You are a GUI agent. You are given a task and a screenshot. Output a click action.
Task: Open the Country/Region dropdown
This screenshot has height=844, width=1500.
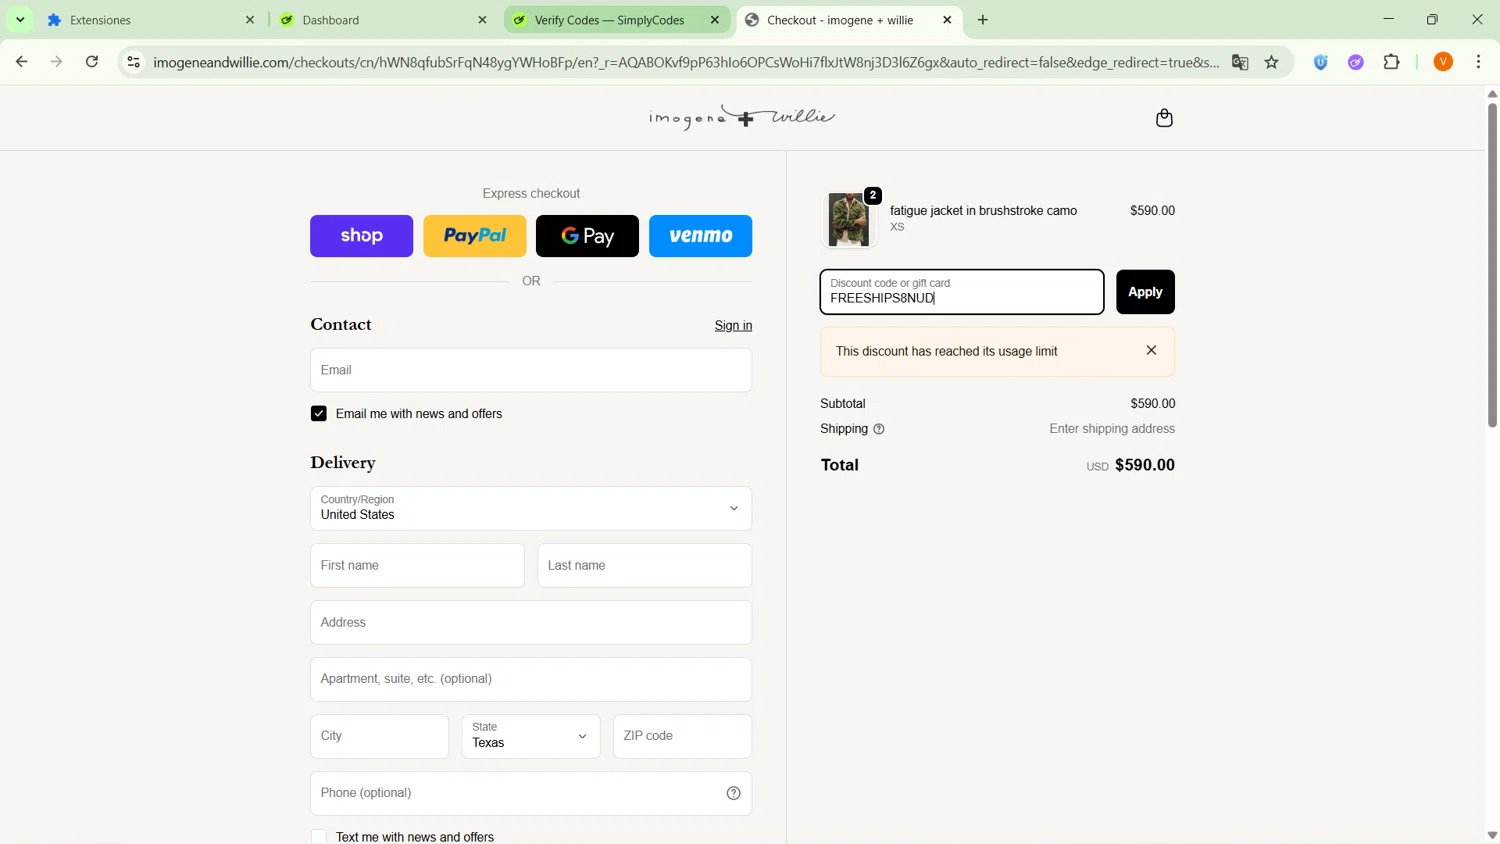pos(531,508)
